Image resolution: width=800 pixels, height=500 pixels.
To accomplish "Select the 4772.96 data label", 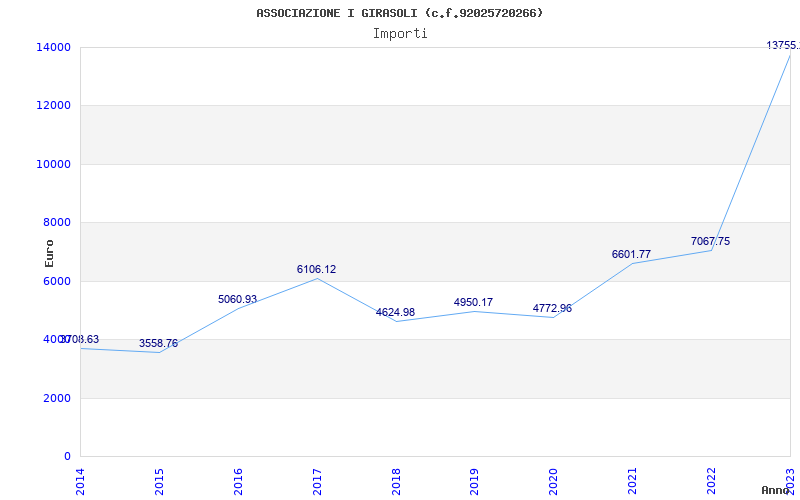I will coord(552,308).
